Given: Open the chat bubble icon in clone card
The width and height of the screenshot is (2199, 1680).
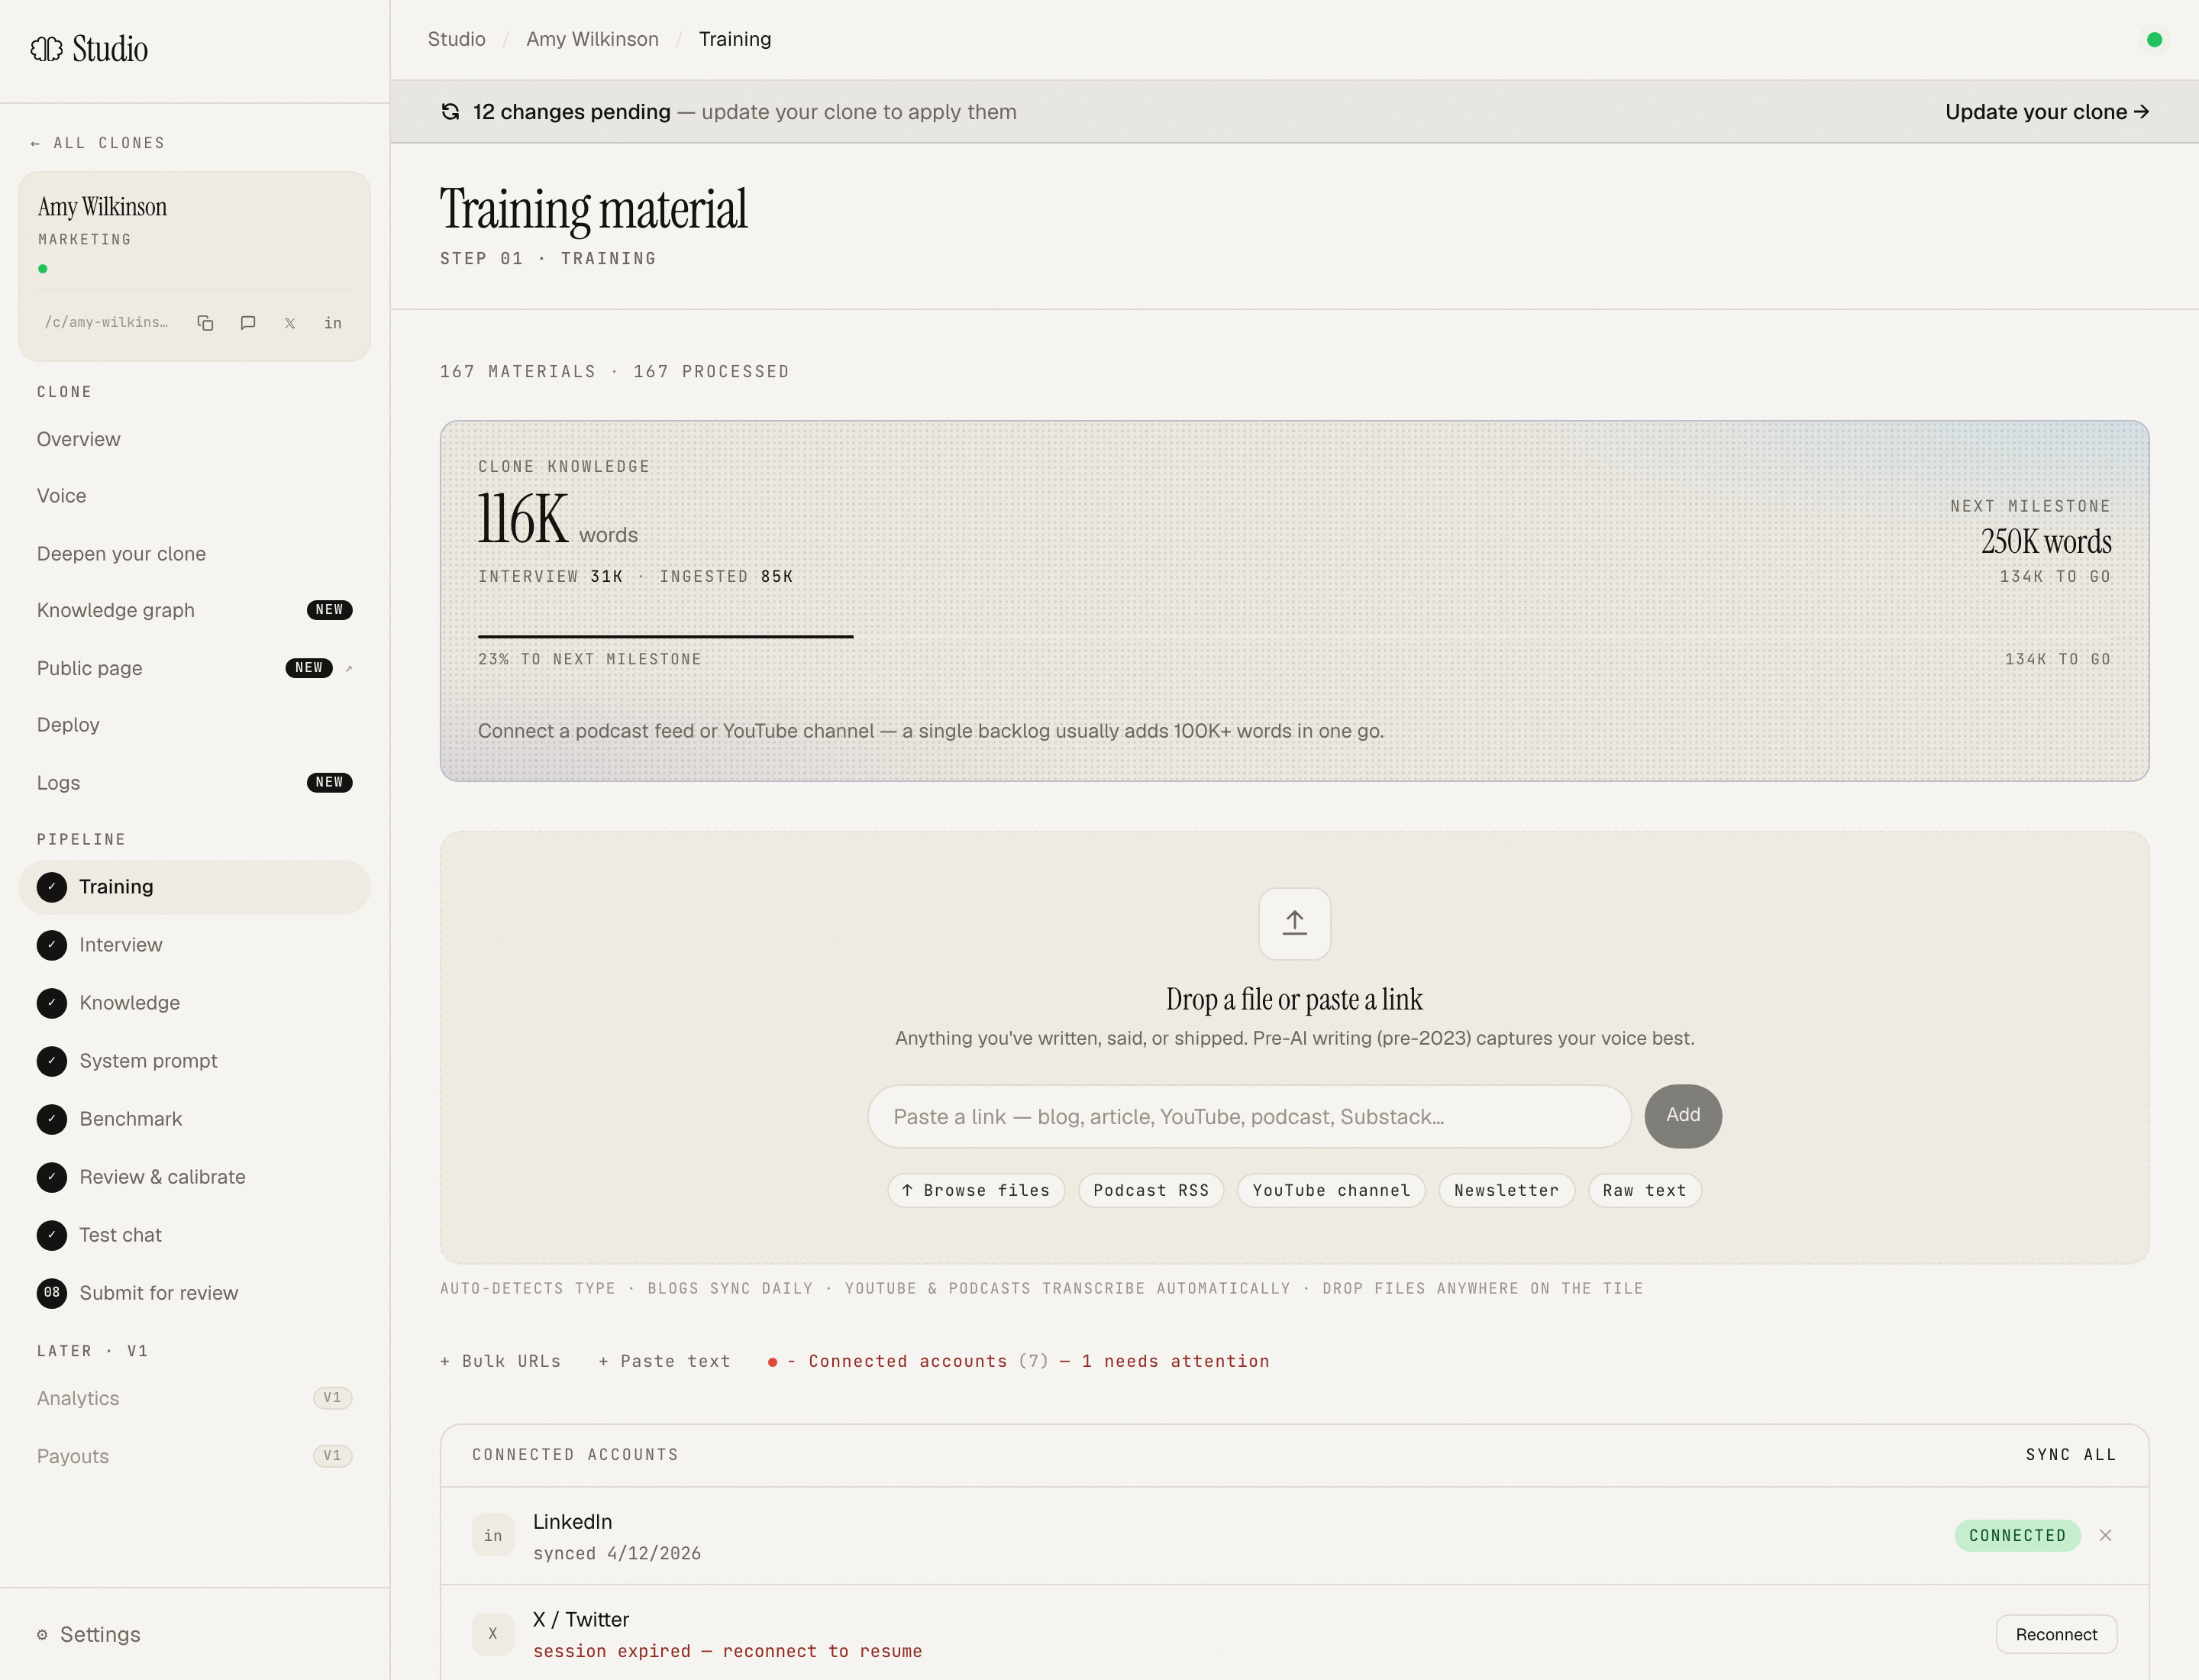Looking at the screenshot, I should click(x=248, y=323).
